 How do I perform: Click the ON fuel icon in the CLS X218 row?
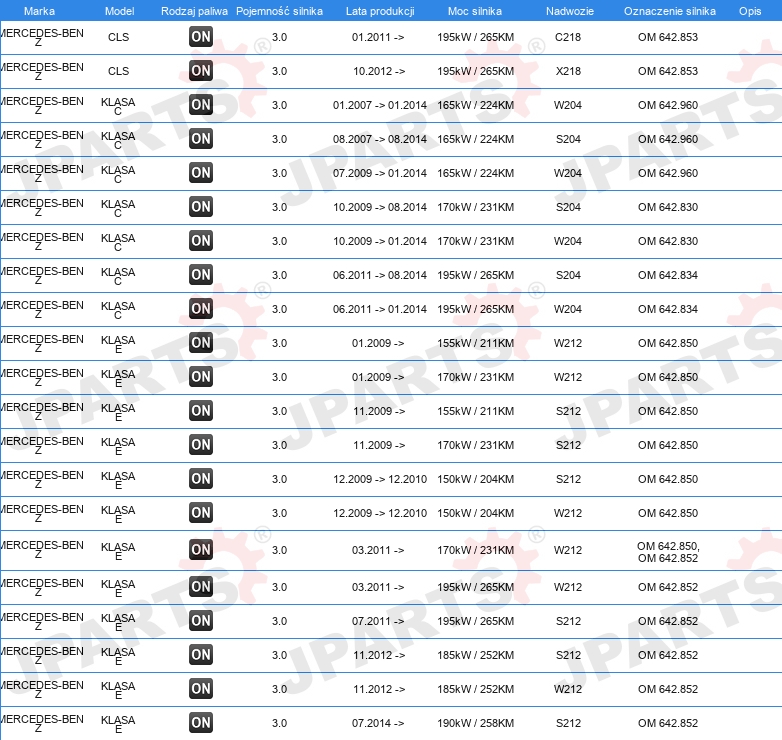[201, 70]
